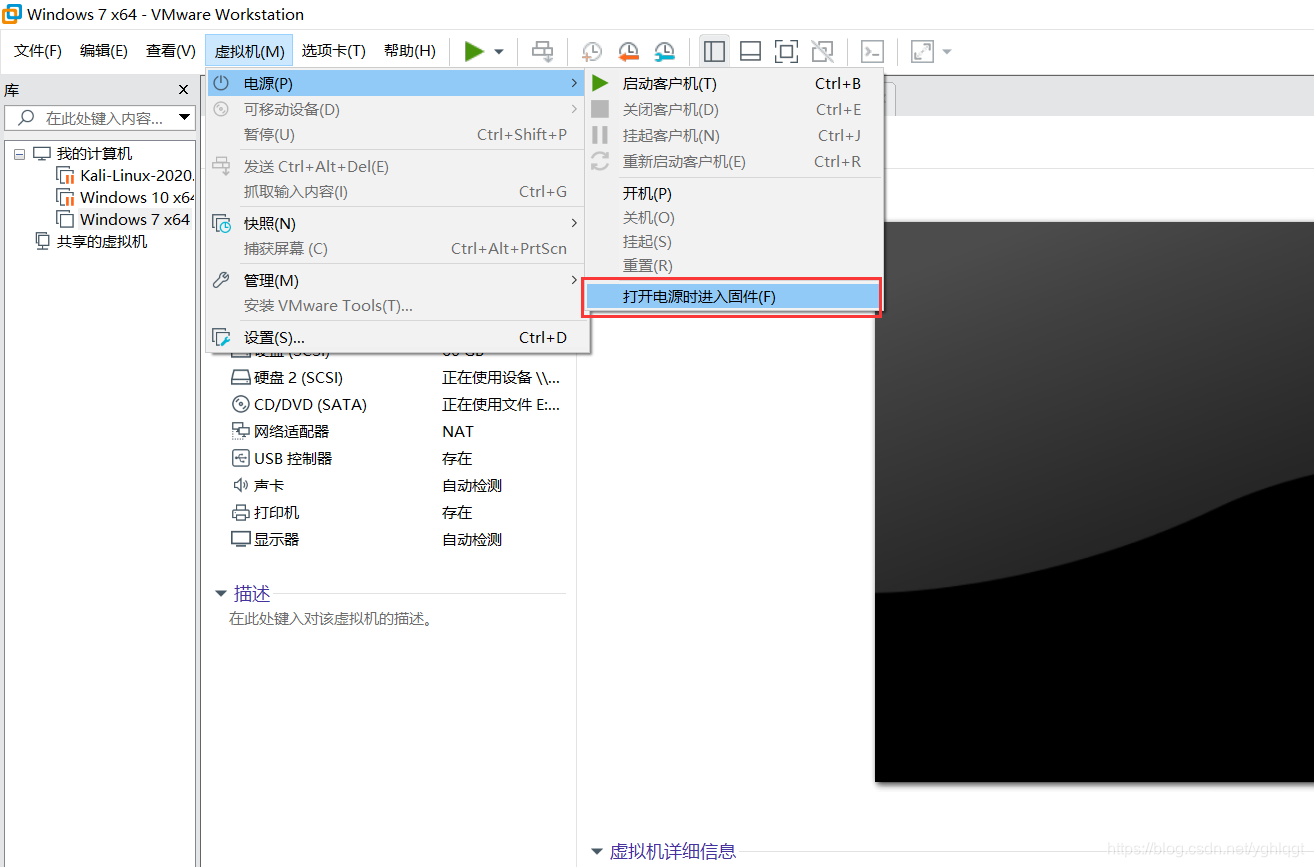
Task: Toggle the library sidebar view icon
Action: (714, 51)
